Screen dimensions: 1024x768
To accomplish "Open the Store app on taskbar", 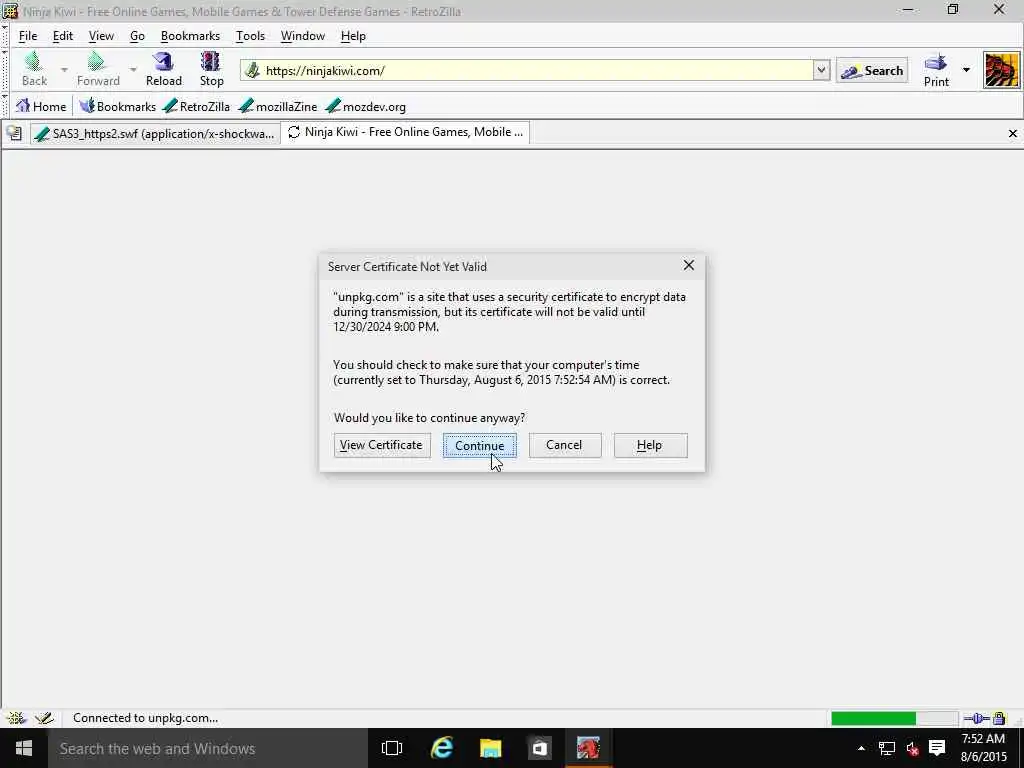I will (539, 748).
